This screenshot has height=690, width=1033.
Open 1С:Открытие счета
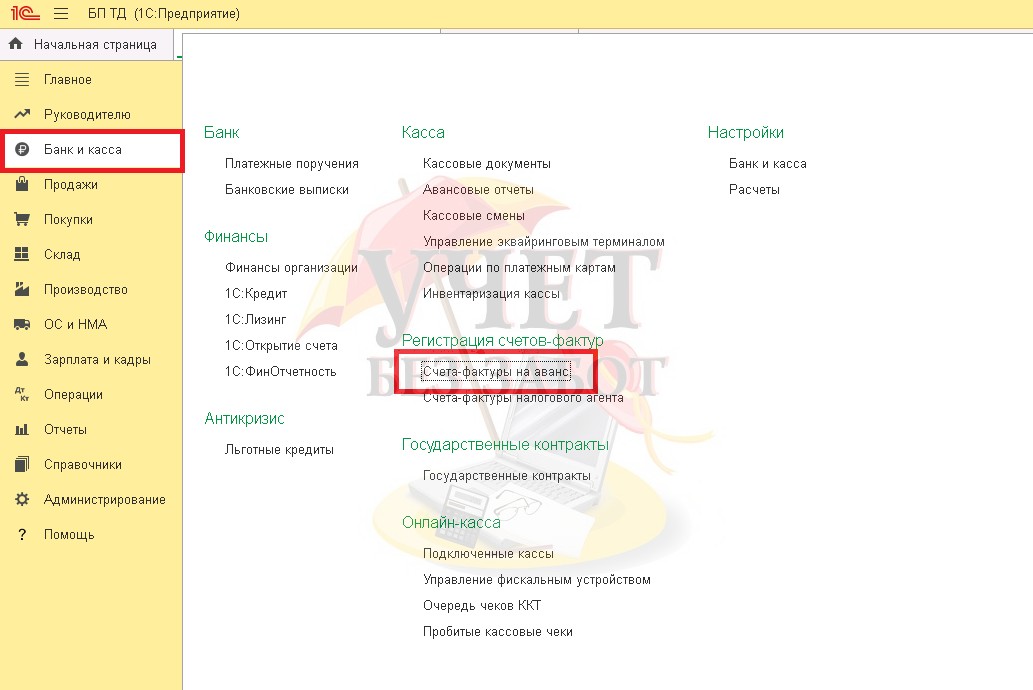point(281,346)
